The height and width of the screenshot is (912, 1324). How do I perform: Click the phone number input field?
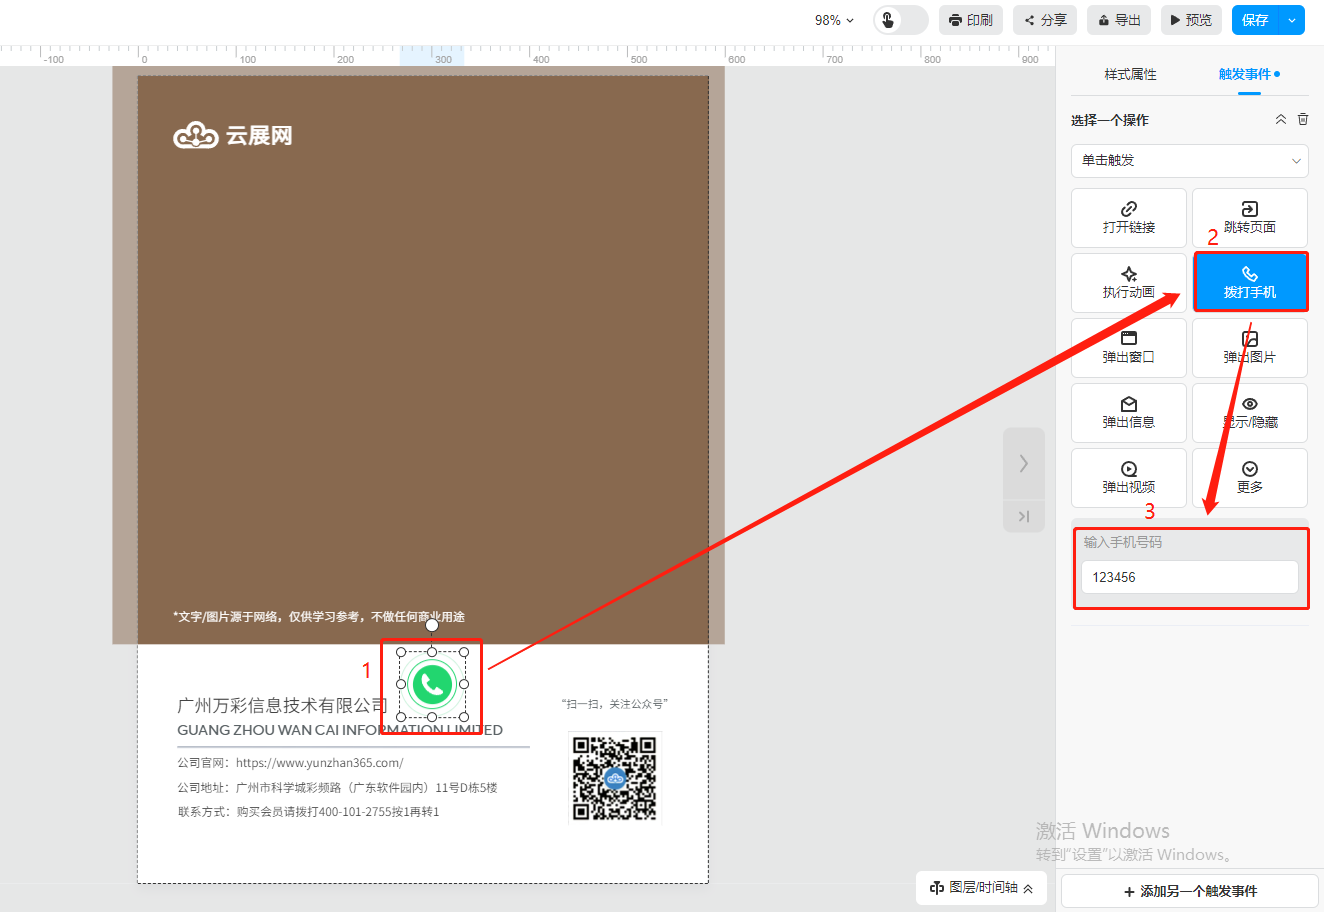pos(1189,577)
